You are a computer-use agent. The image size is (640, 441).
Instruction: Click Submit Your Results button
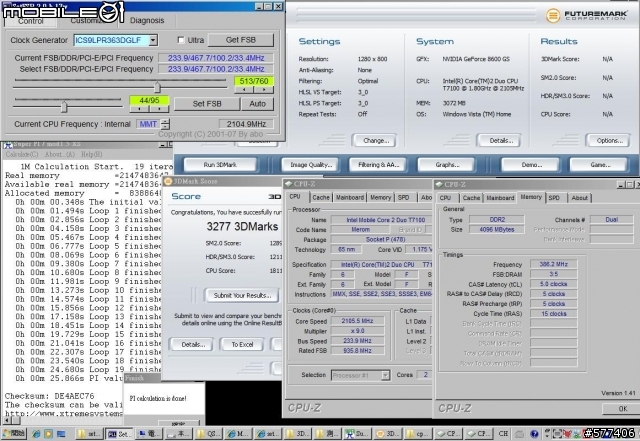242,295
